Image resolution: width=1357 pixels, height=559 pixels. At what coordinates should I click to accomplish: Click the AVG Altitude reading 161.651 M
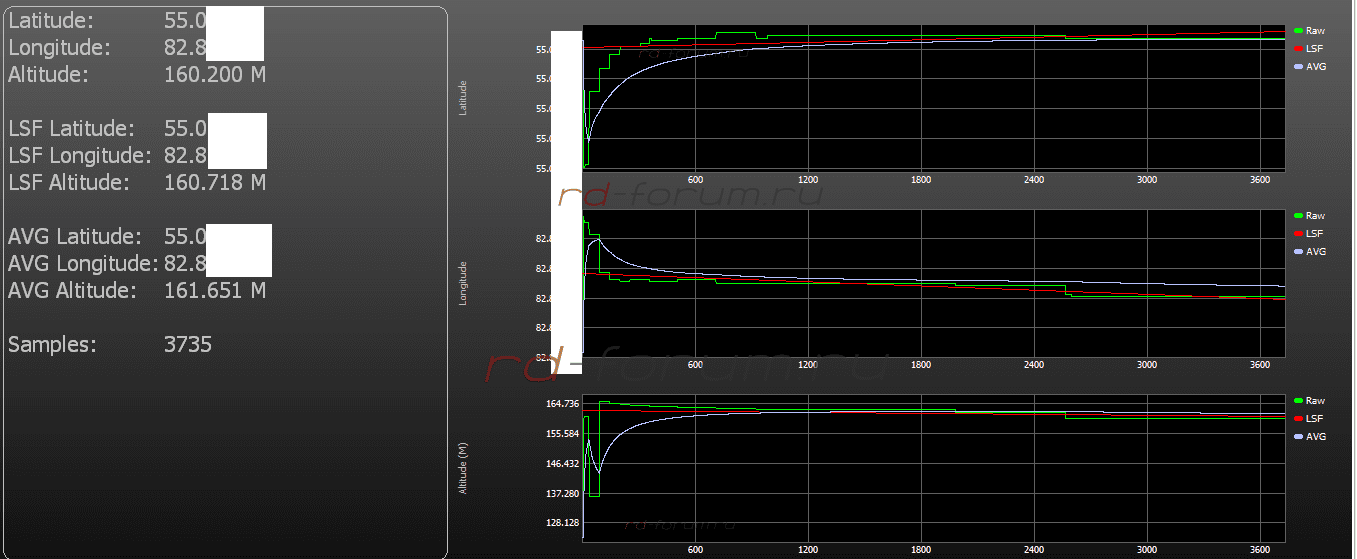pyautogui.click(x=214, y=291)
